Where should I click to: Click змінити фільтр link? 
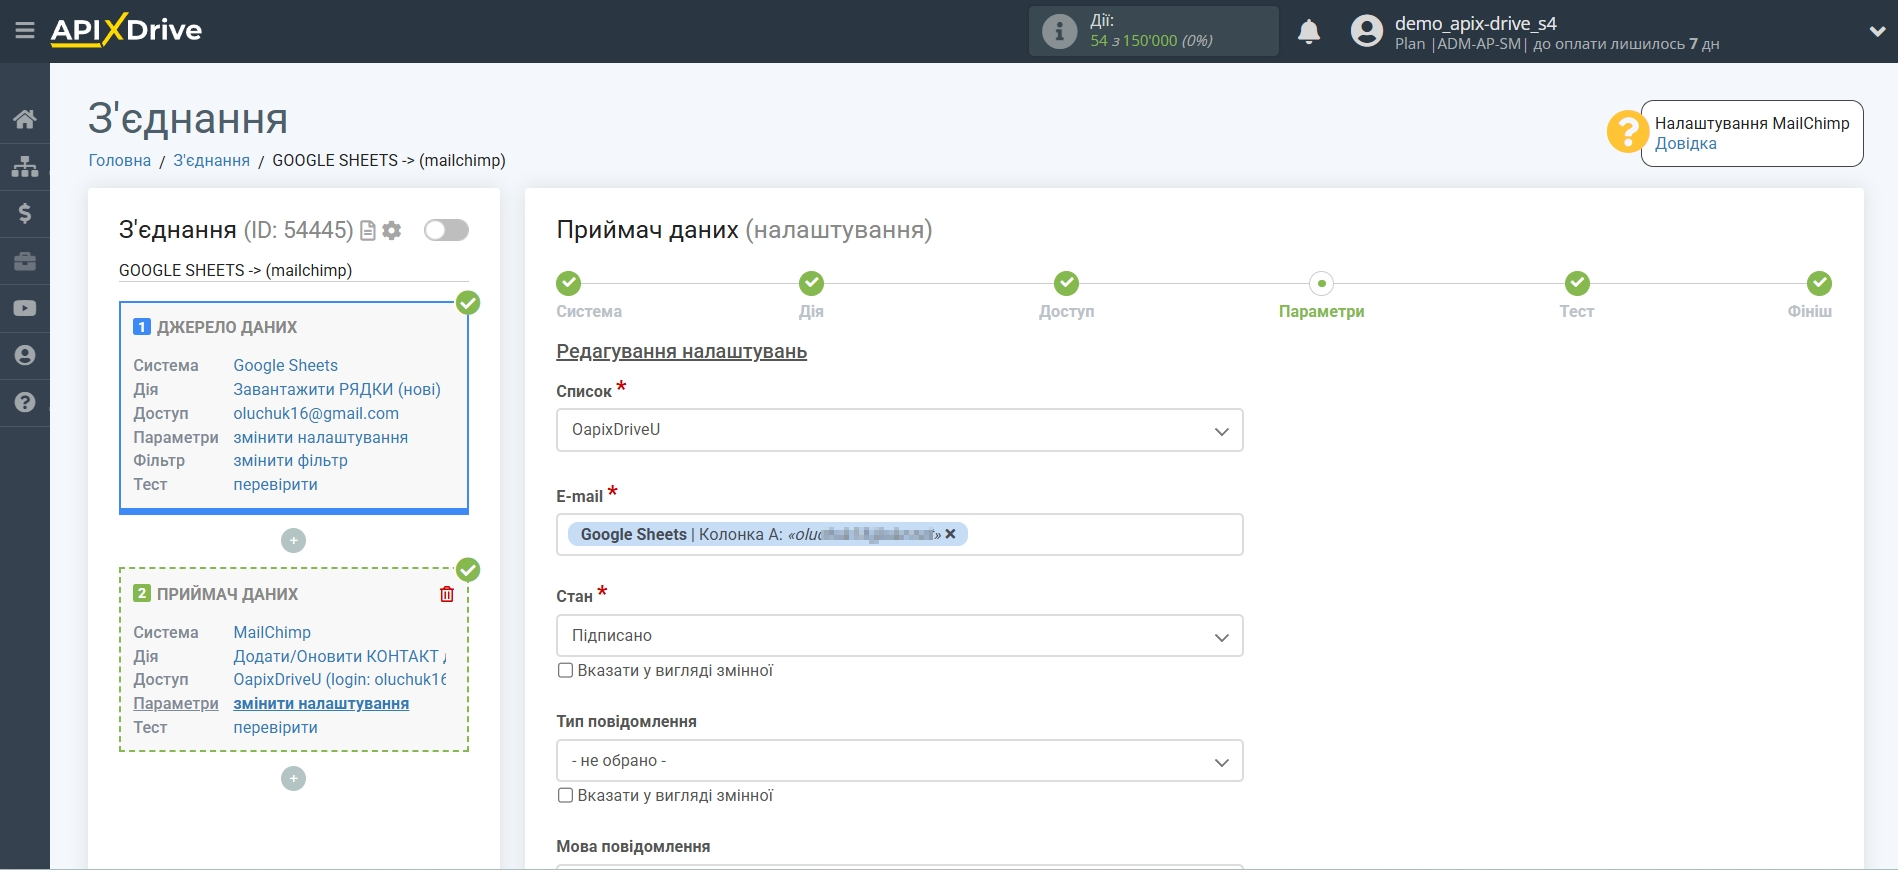[290, 461]
